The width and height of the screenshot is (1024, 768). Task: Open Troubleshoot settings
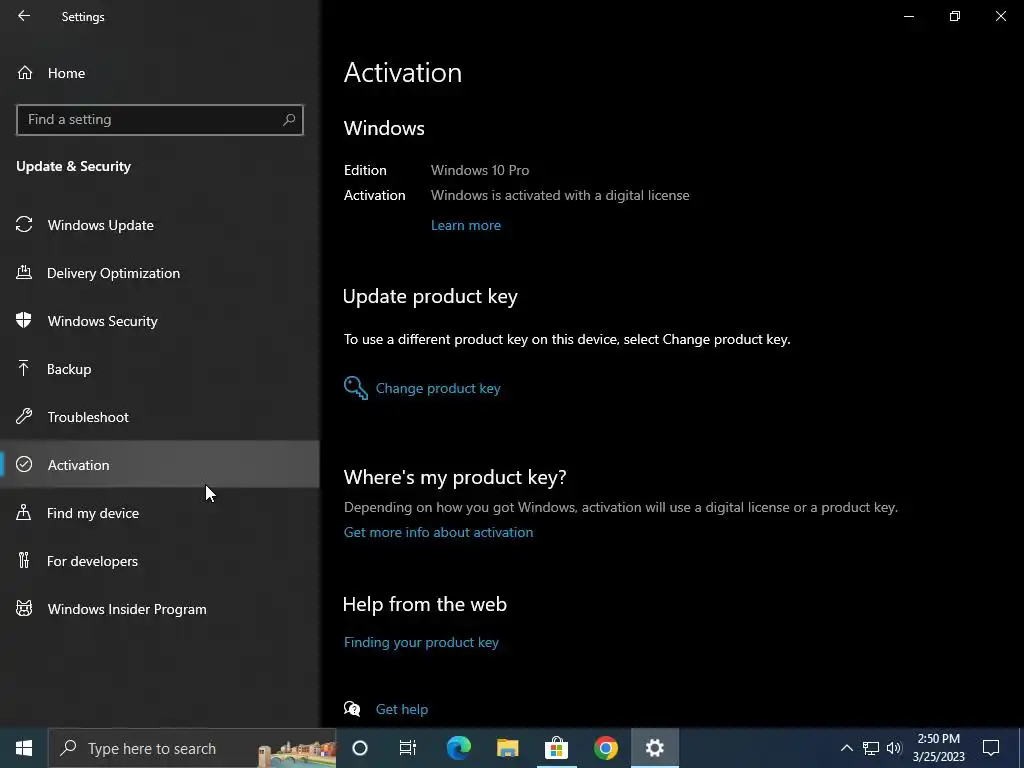(159, 417)
